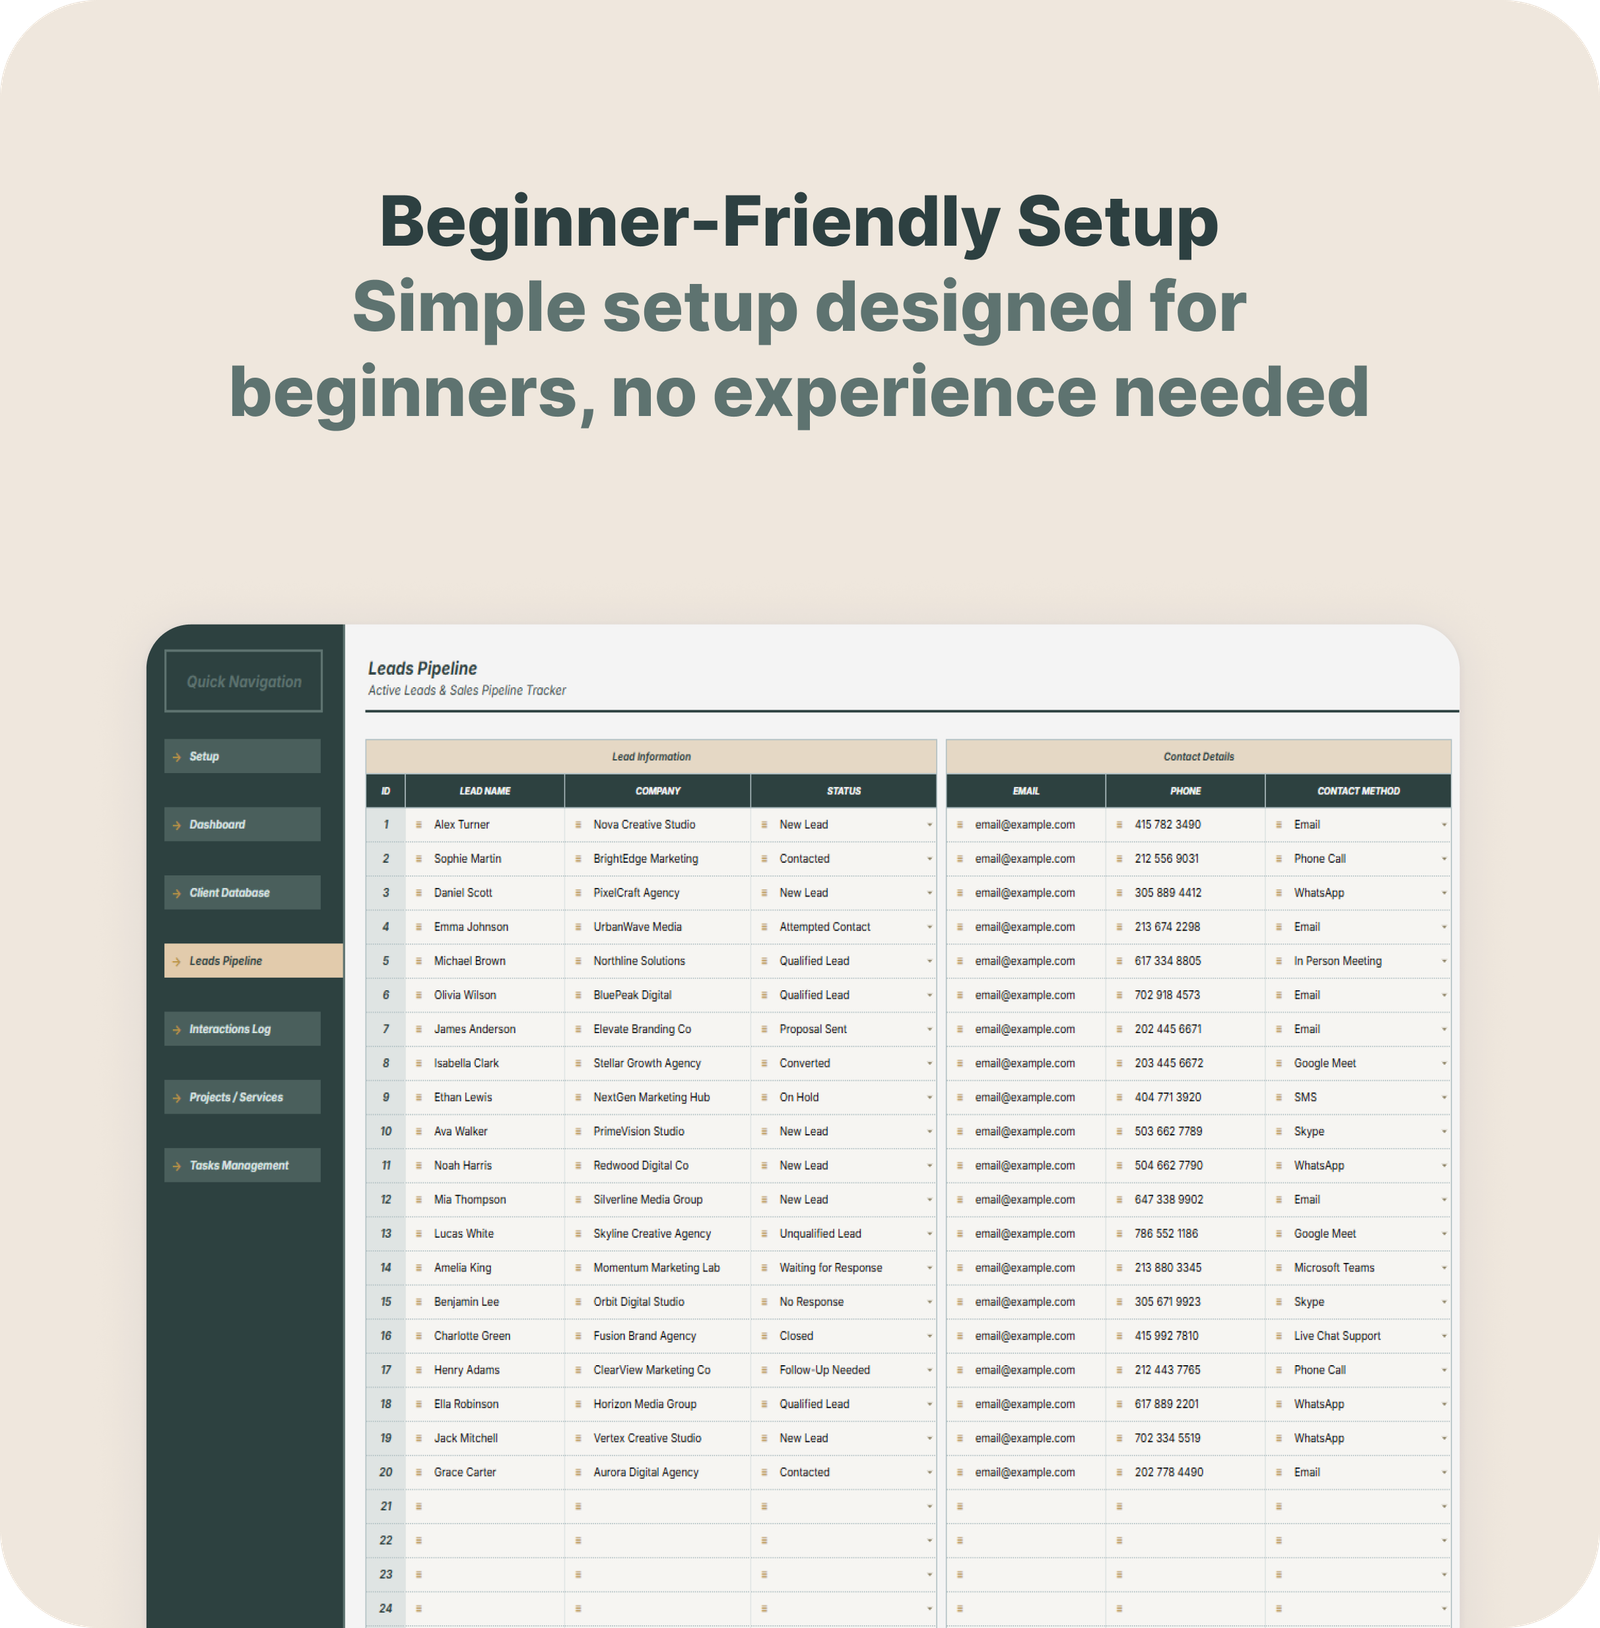Viewport: 1600px width, 1628px height.
Task: Select the Elevate Branding Co cell
Action: (658, 1029)
